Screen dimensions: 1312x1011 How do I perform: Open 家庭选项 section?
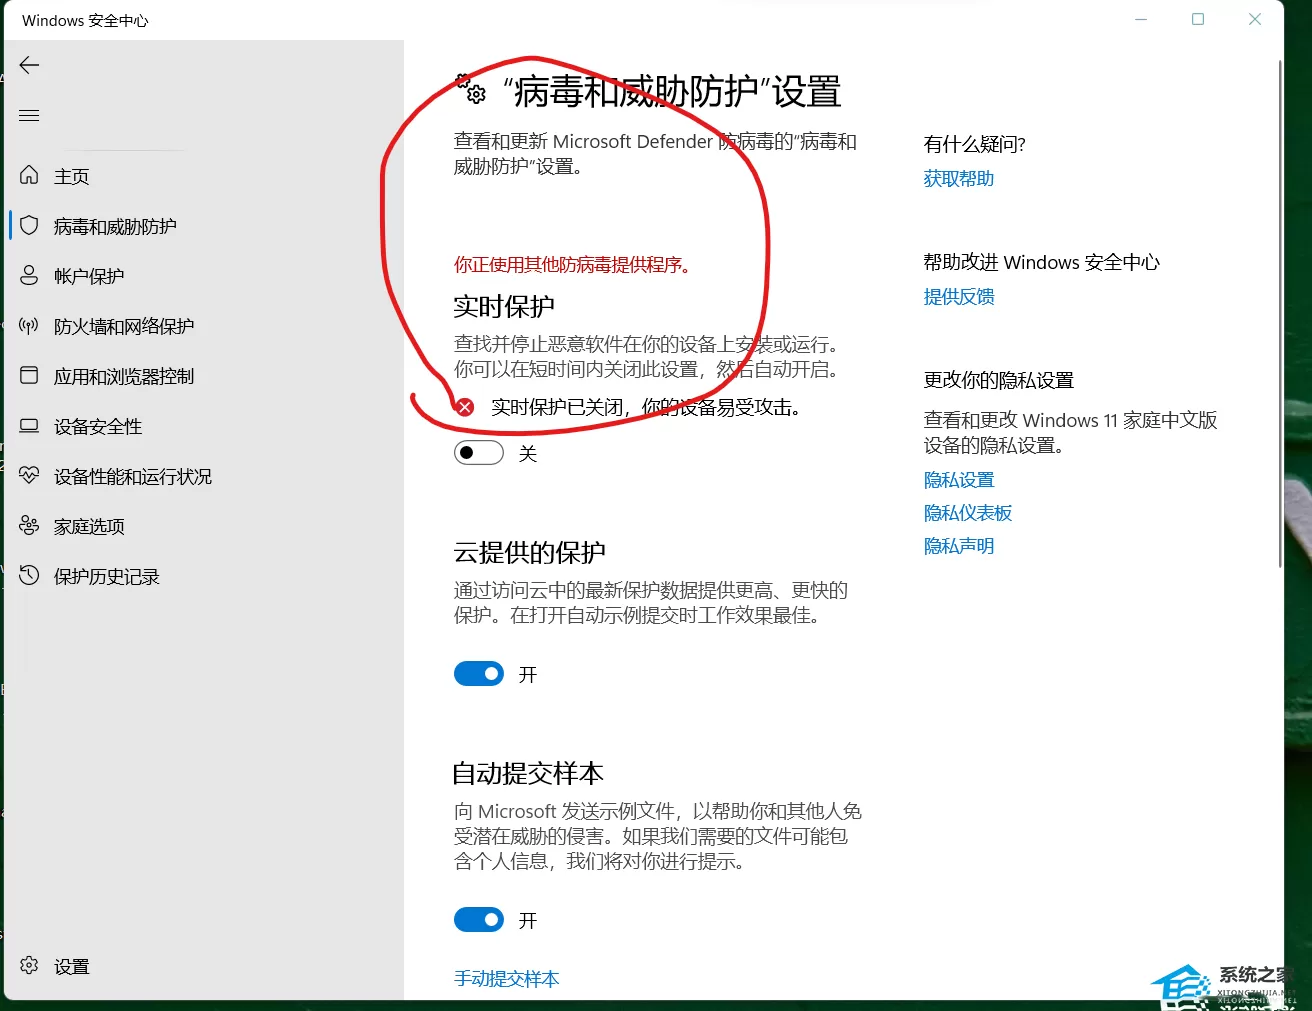(89, 526)
